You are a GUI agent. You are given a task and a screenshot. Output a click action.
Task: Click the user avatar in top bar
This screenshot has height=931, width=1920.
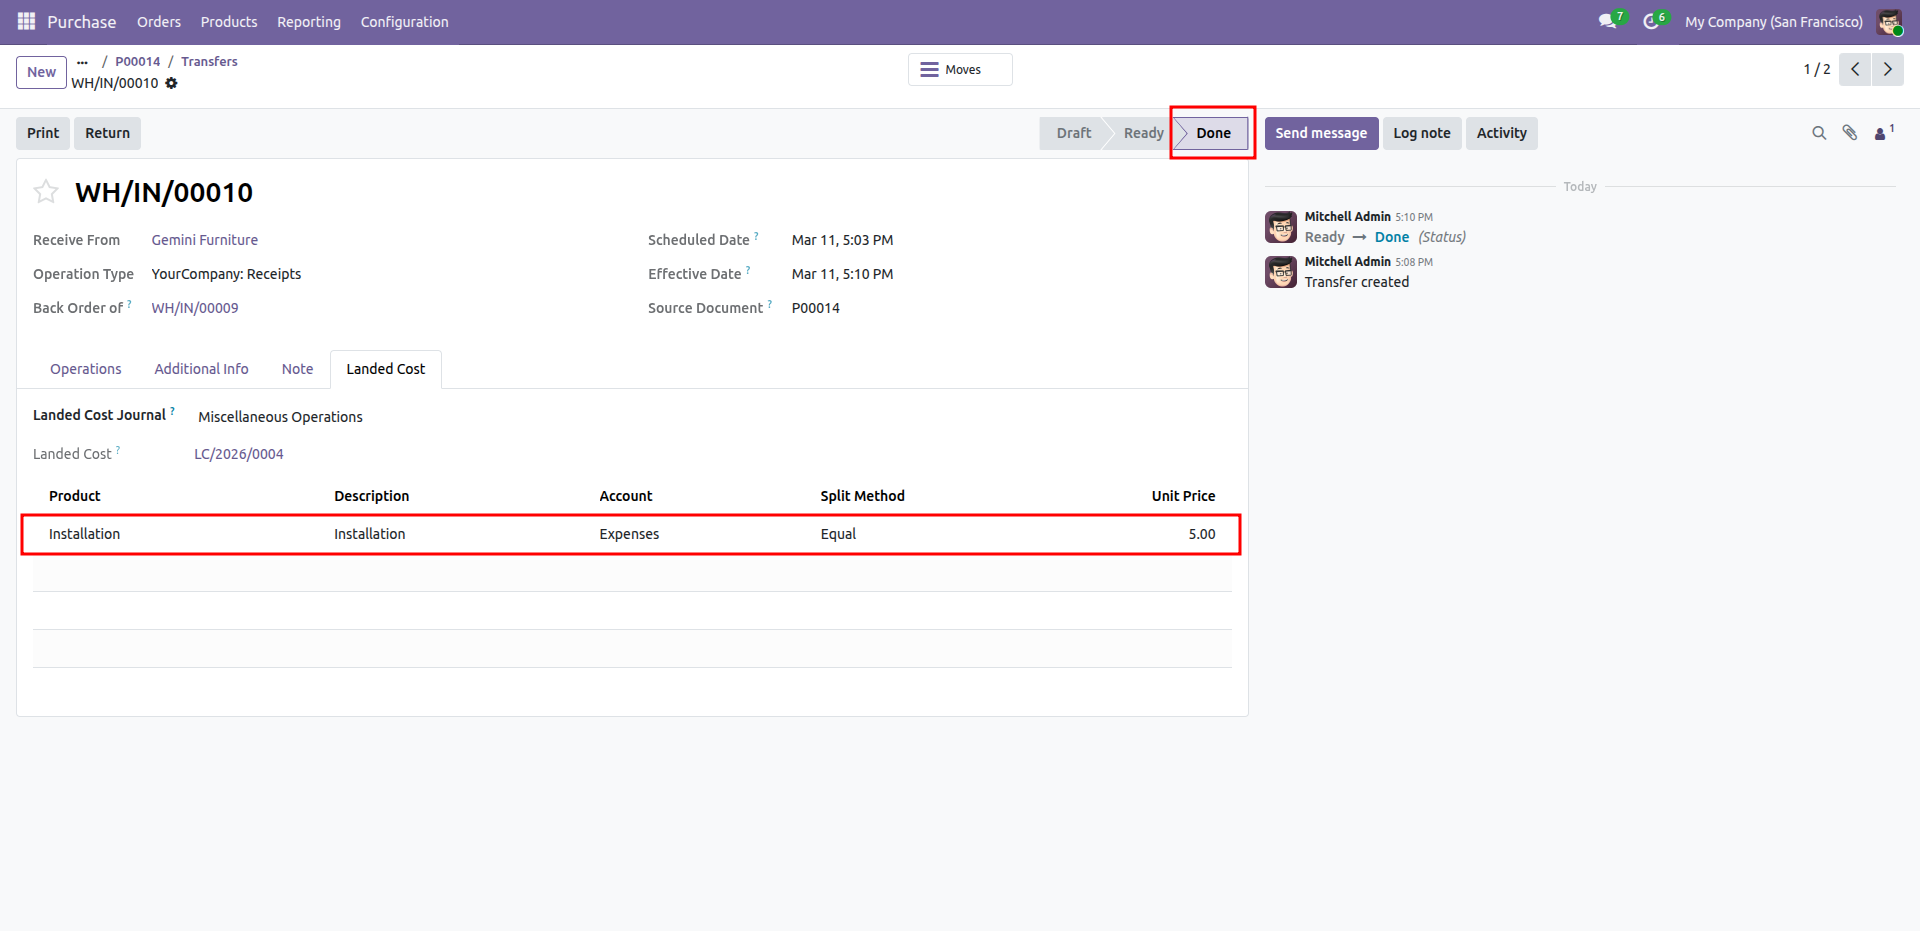[1889, 21]
